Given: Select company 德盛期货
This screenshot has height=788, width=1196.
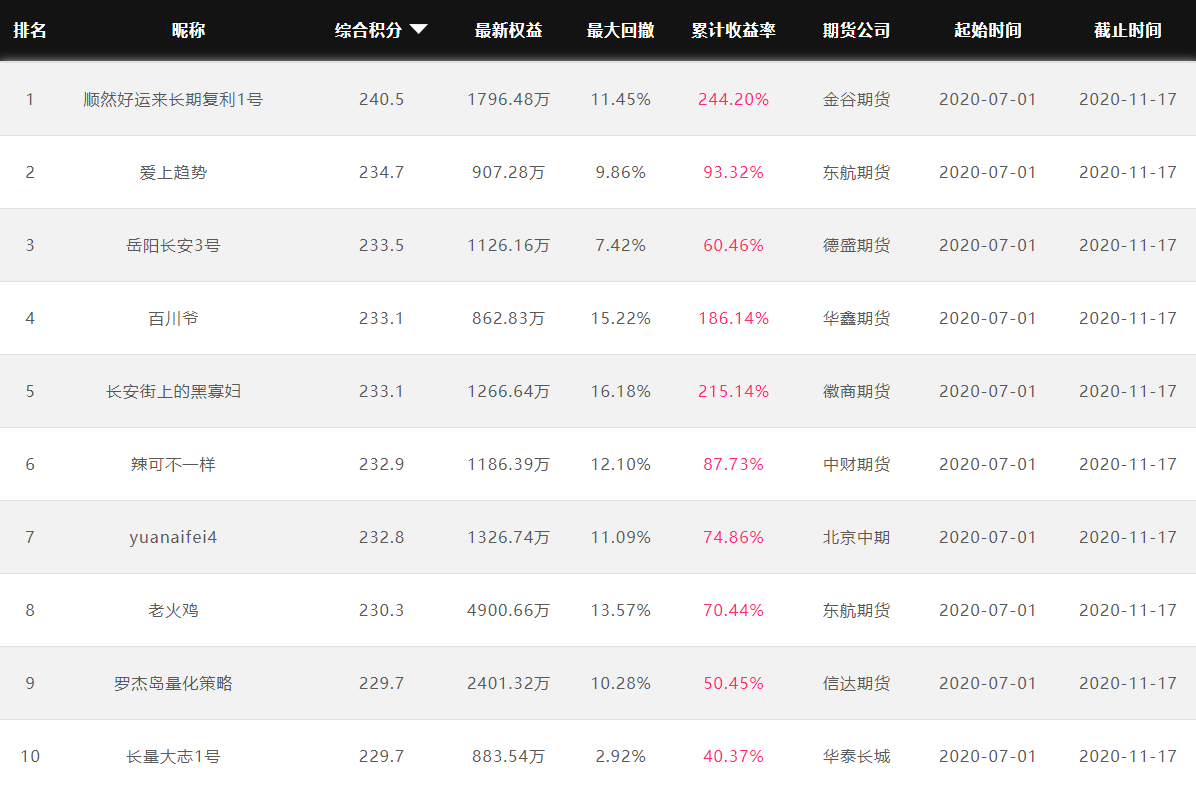Looking at the screenshot, I should pyautogui.click(x=856, y=246).
